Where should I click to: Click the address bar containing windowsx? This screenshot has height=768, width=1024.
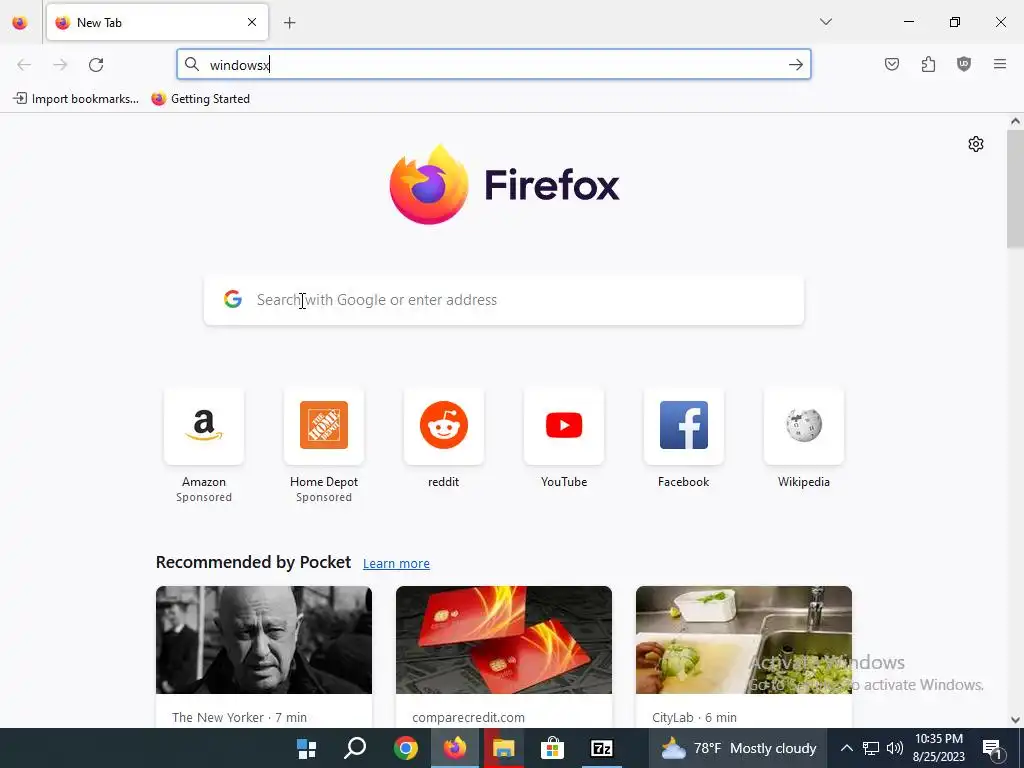[494, 64]
